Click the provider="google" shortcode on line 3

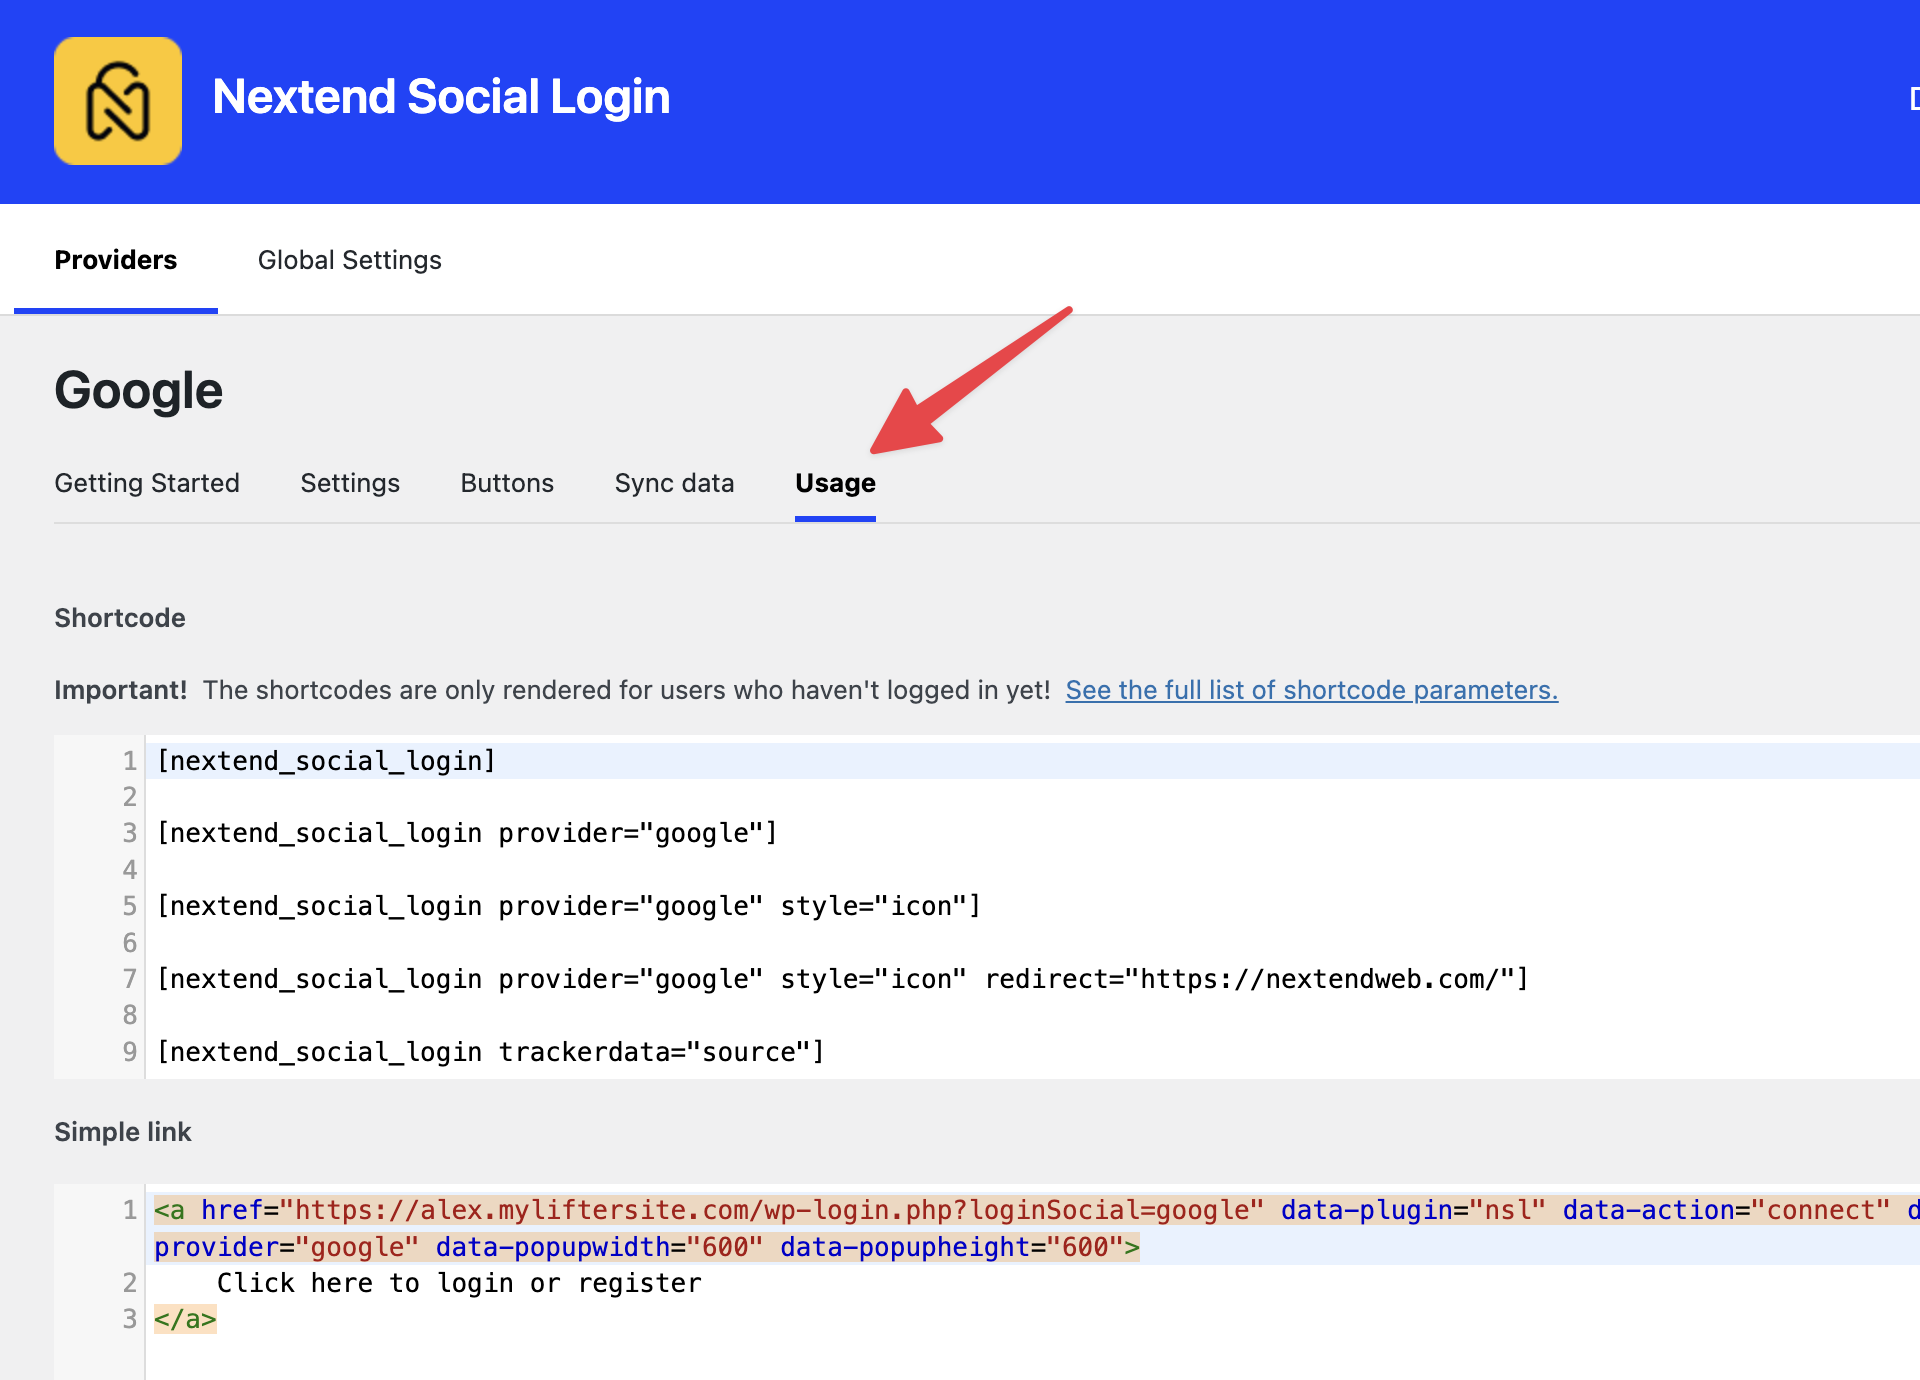point(467,833)
